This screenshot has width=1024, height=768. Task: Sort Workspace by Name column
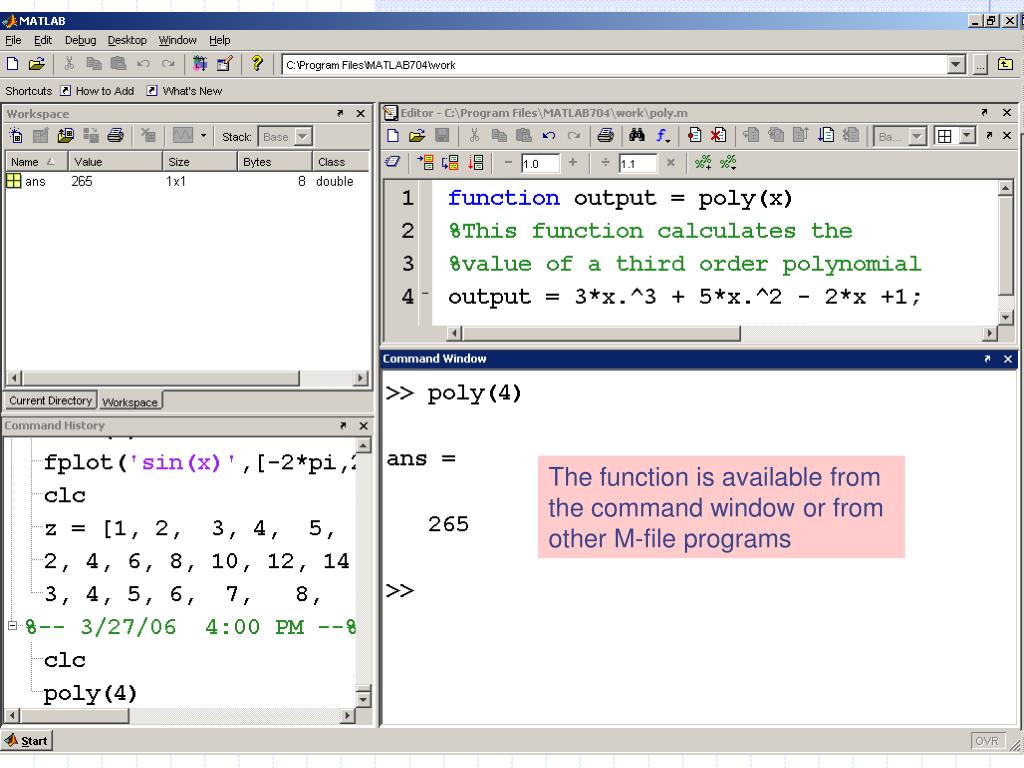(36, 161)
